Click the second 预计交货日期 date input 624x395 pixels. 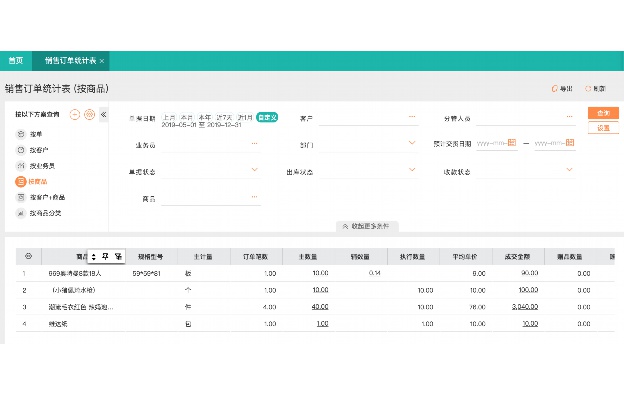555,143
